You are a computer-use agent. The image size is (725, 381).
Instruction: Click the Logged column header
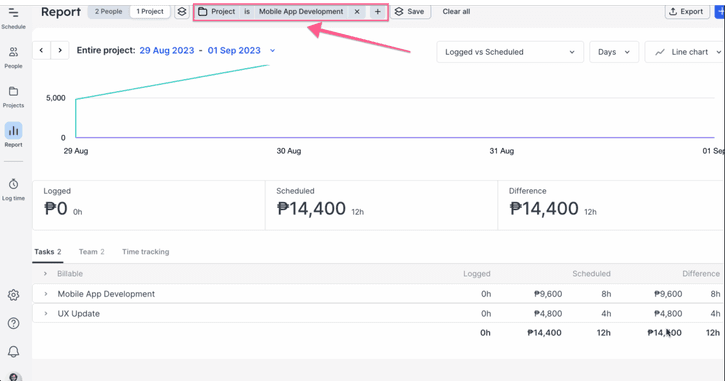click(477, 274)
